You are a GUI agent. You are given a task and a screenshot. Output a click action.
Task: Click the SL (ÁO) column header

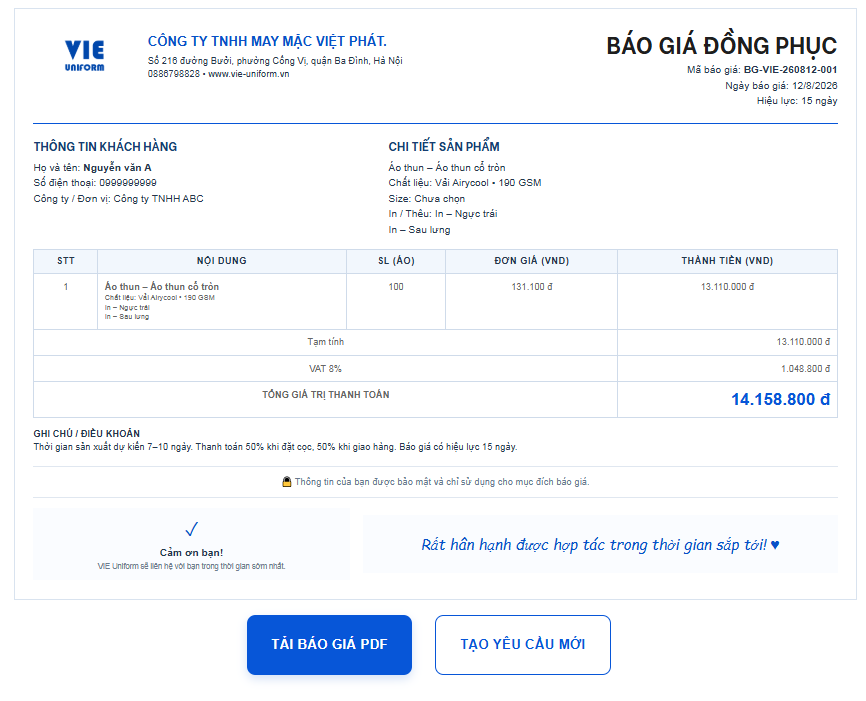coord(396,261)
